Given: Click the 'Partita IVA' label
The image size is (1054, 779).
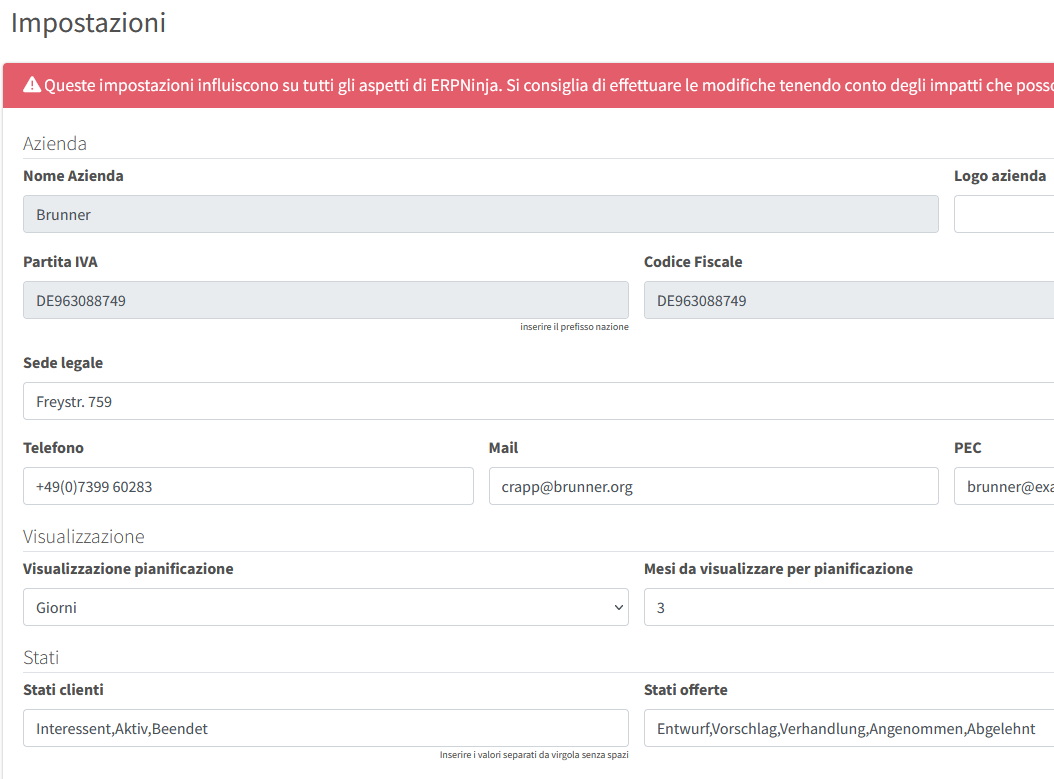Looking at the screenshot, I should [60, 262].
